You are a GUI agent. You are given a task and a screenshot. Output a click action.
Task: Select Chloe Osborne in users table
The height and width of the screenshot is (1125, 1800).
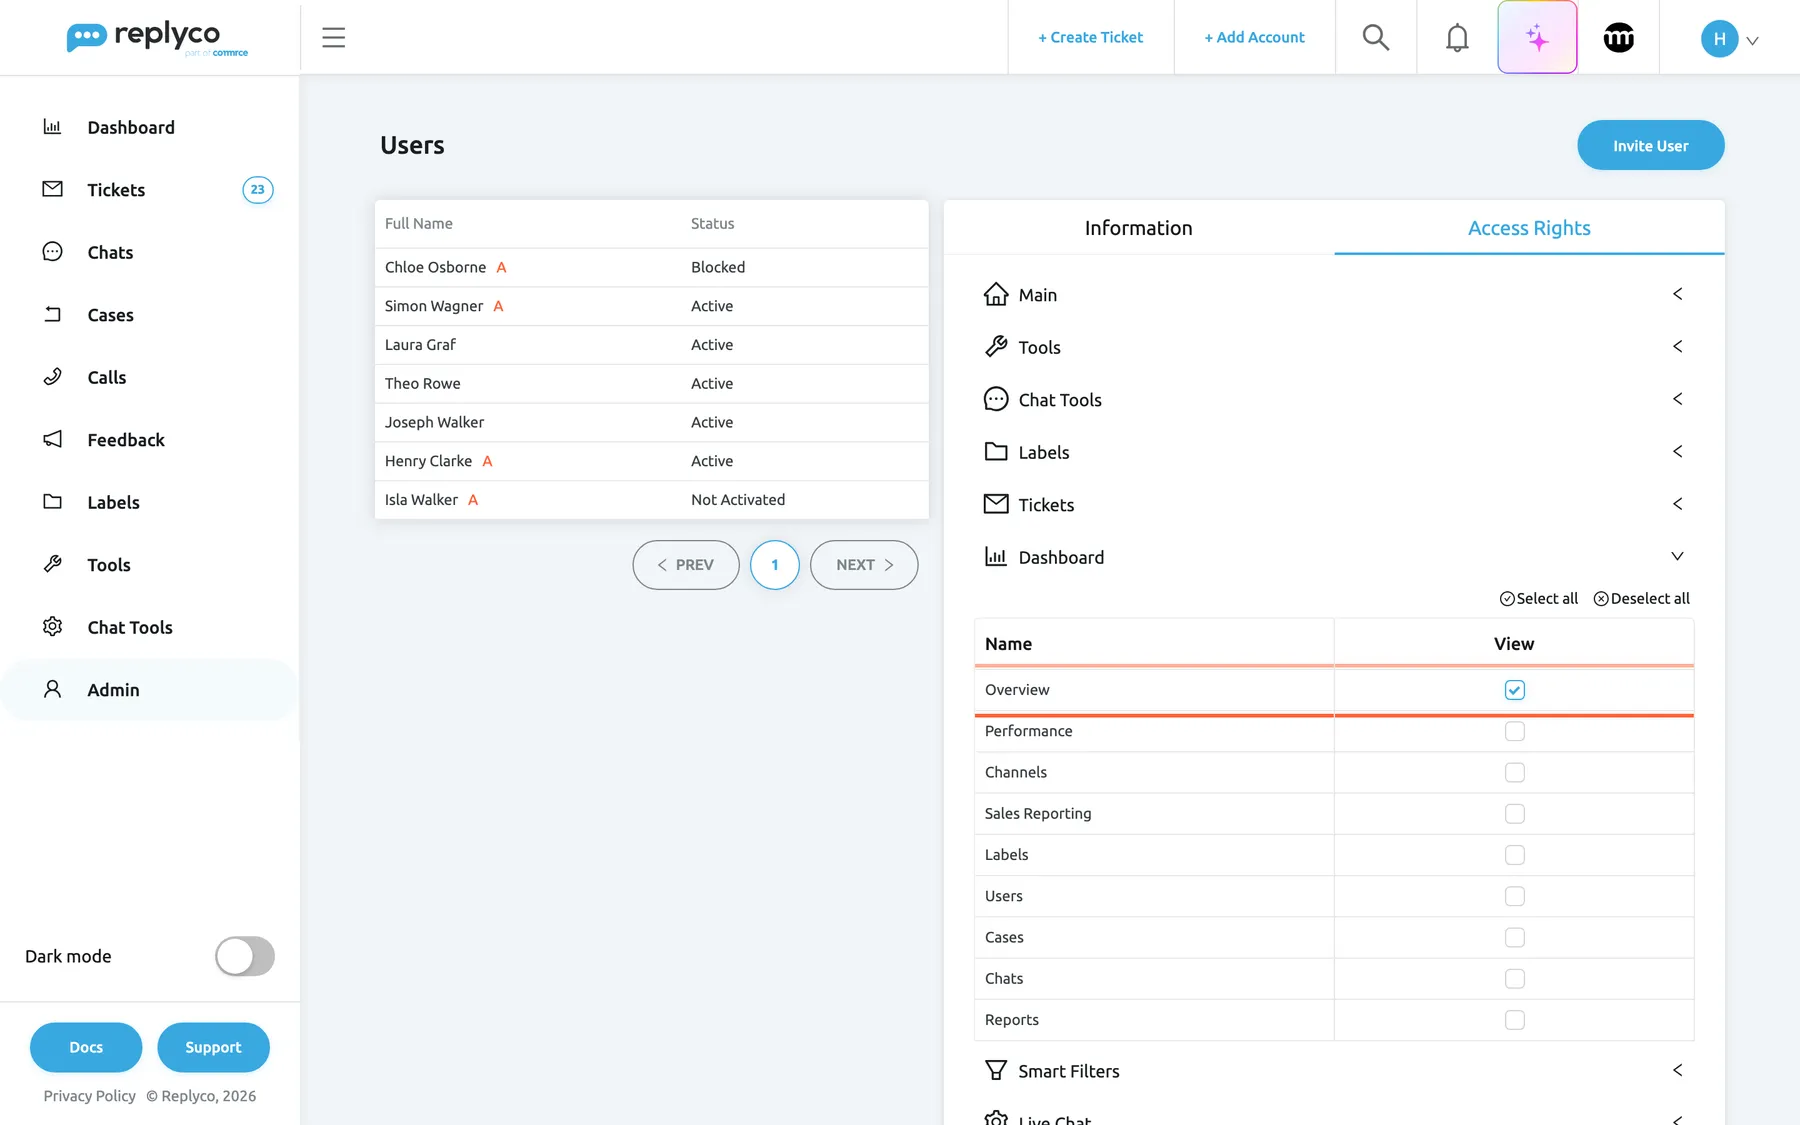point(651,267)
